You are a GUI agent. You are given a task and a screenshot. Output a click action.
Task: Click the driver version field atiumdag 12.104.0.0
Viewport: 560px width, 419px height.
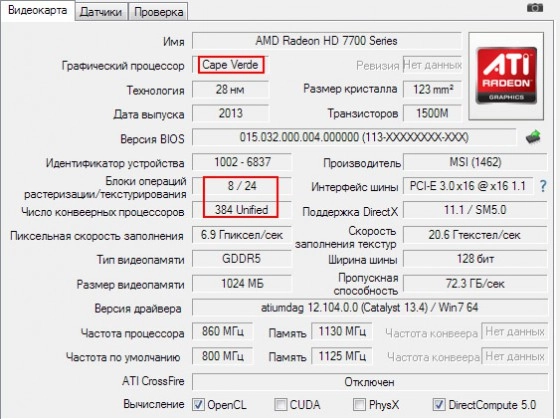pyautogui.click(x=370, y=308)
